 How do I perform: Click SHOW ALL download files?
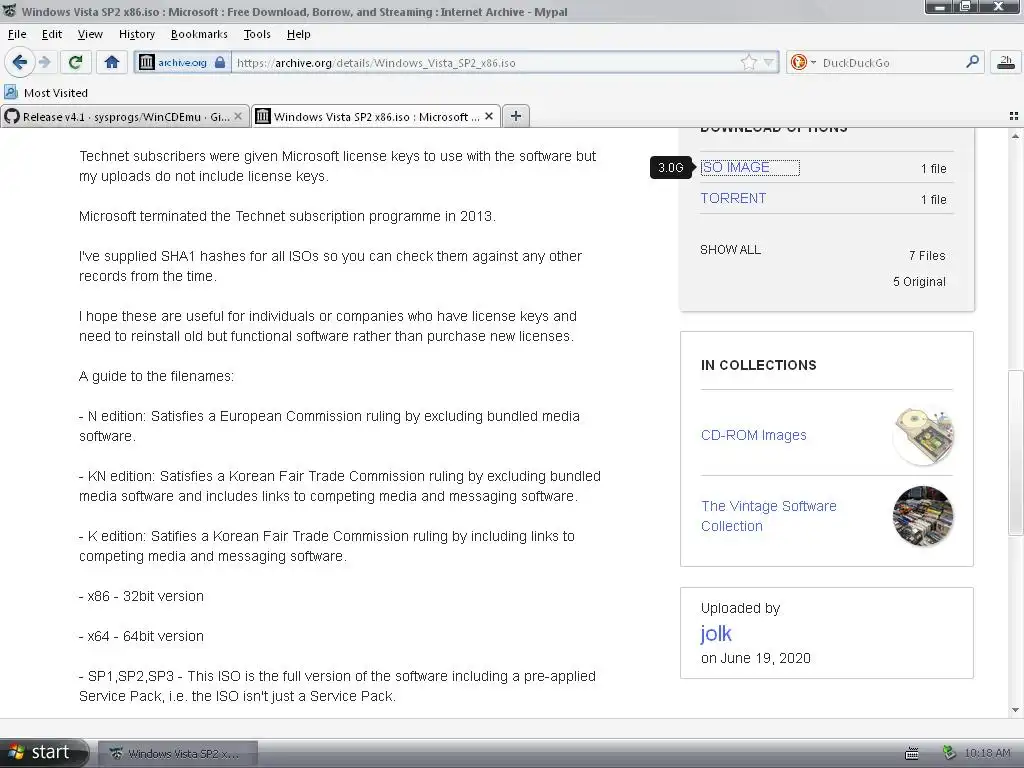tap(730, 249)
